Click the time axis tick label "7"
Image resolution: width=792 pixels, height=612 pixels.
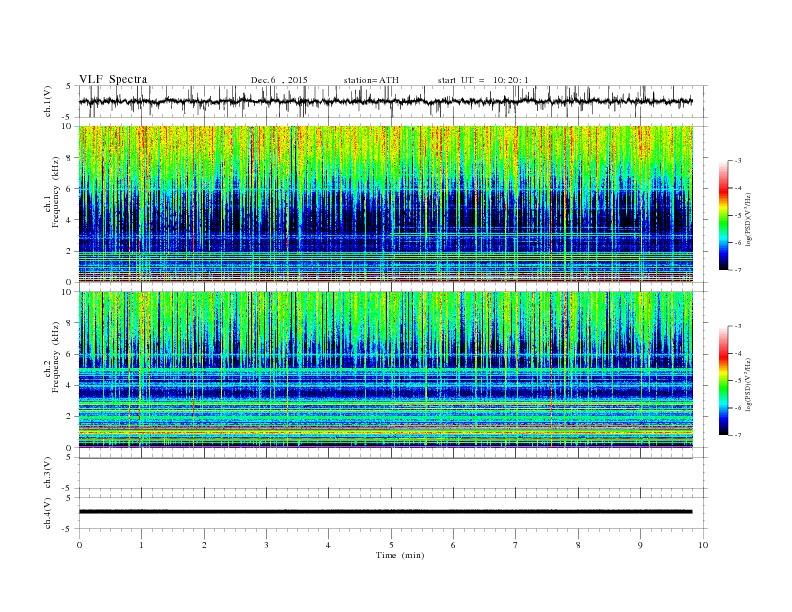pyautogui.click(x=516, y=545)
